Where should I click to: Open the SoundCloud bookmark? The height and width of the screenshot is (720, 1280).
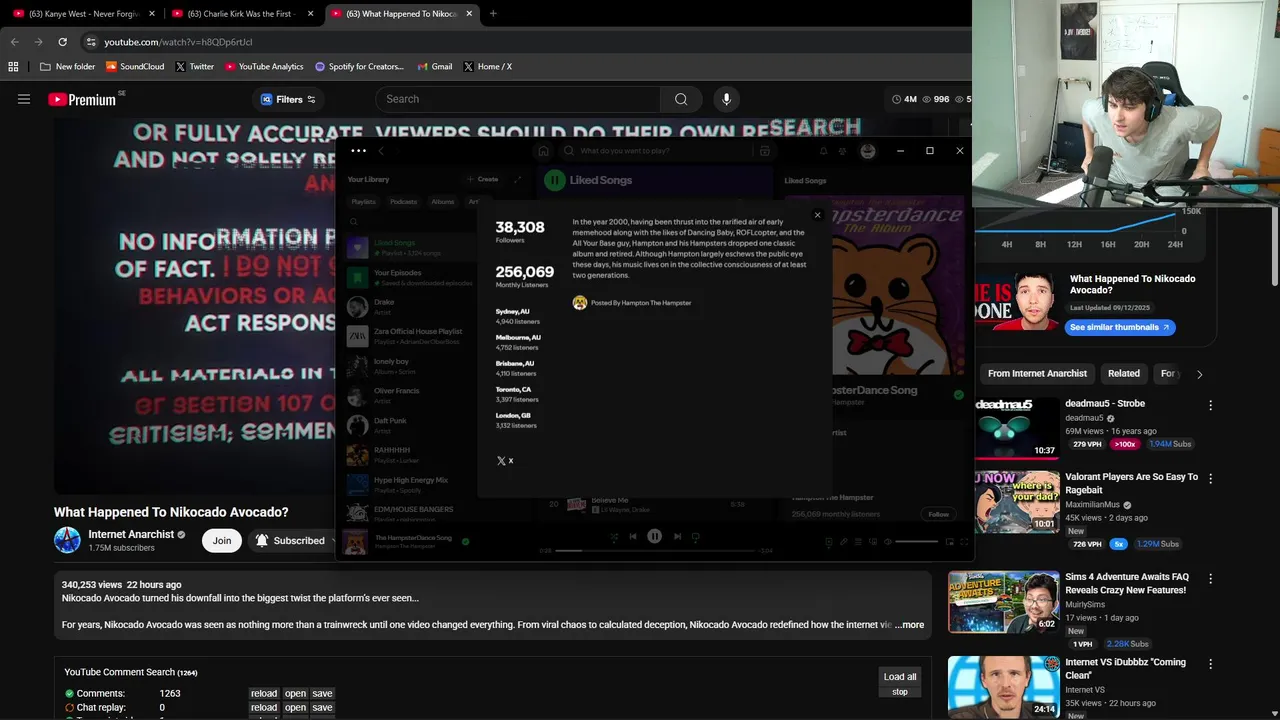coord(135,67)
